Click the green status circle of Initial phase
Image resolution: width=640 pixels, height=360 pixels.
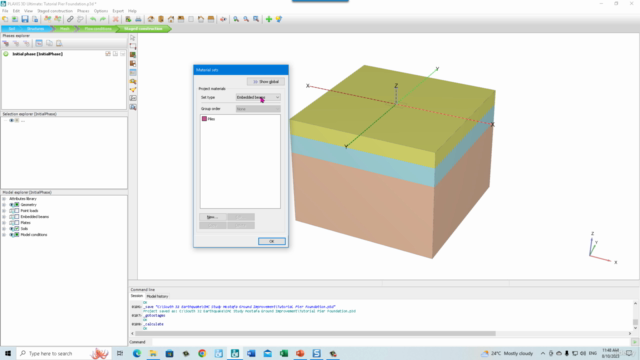(x=6, y=54)
